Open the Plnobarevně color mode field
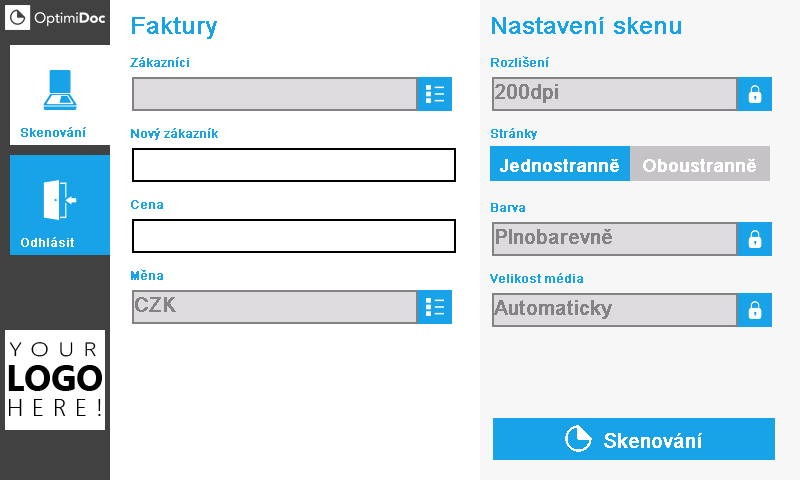 [x=615, y=239]
